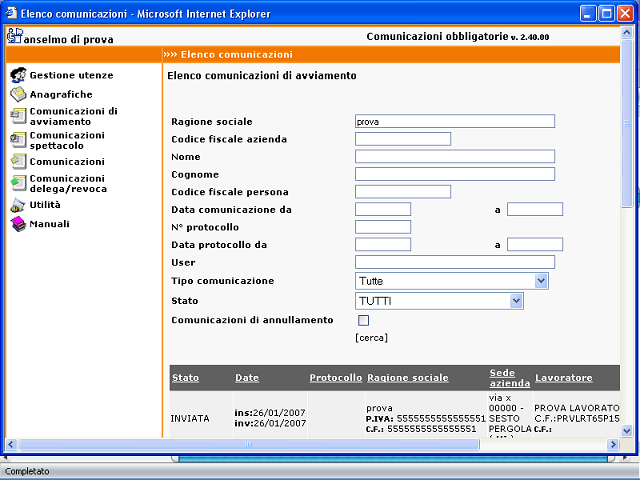Click Data protocollo da start field
640x480 pixels.
(x=383, y=244)
